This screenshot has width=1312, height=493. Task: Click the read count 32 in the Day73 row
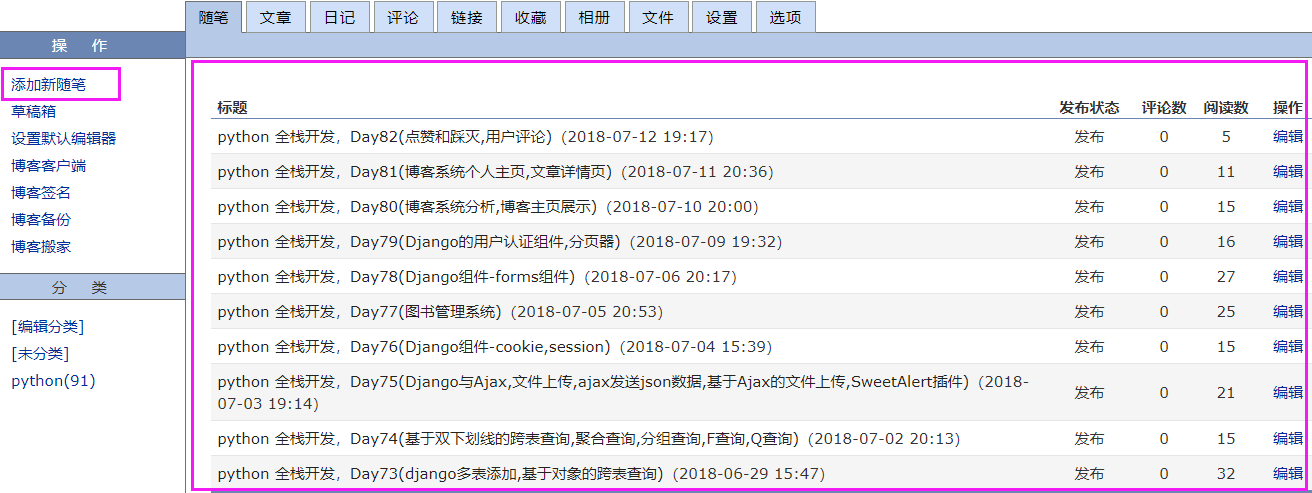1226,473
